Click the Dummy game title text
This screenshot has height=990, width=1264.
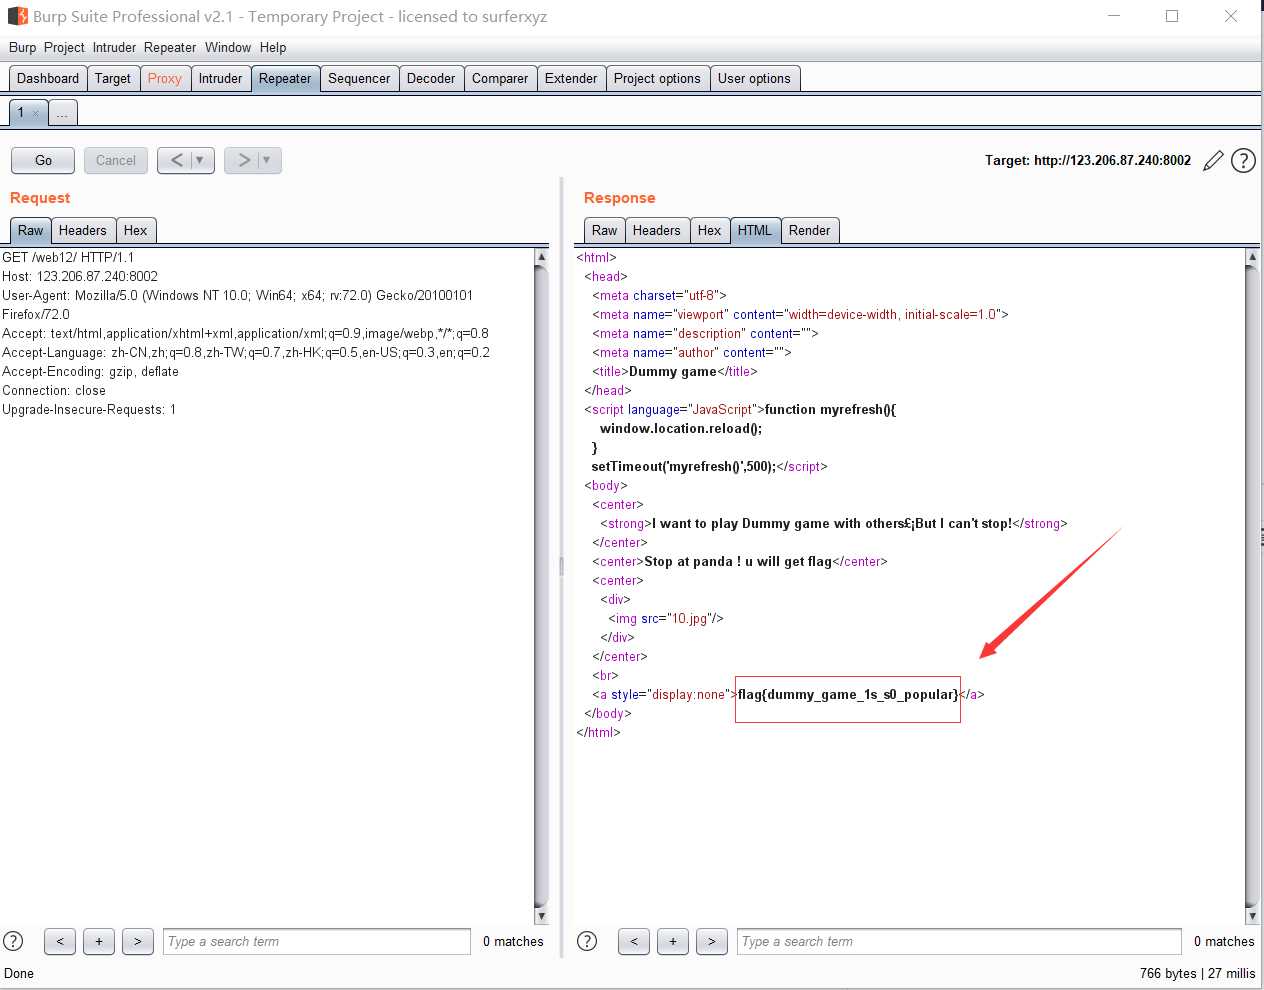pos(673,371)
